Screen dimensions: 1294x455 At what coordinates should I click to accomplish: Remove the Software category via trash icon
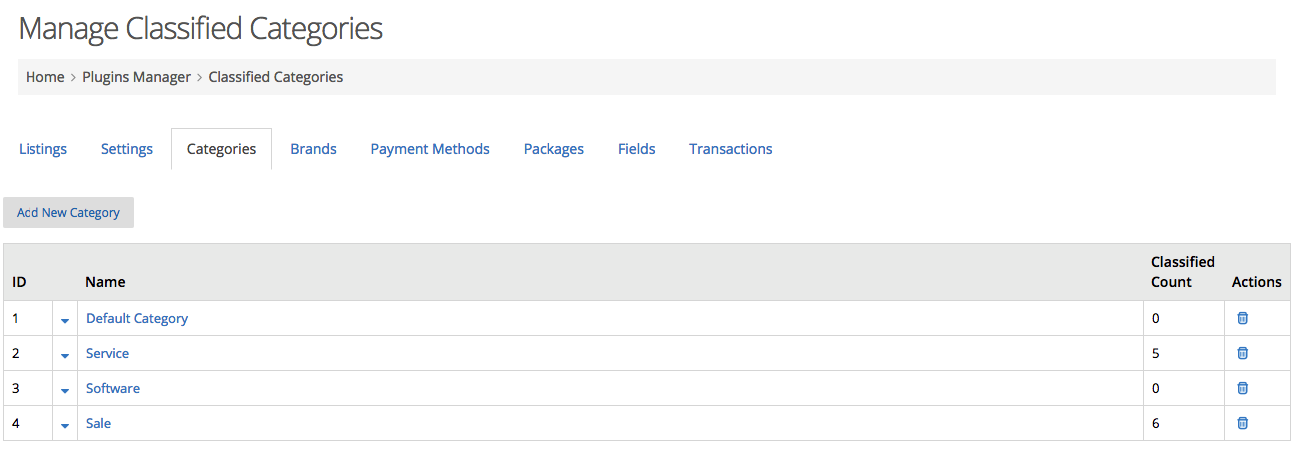pyautogui.click(x=1243, y=388)
